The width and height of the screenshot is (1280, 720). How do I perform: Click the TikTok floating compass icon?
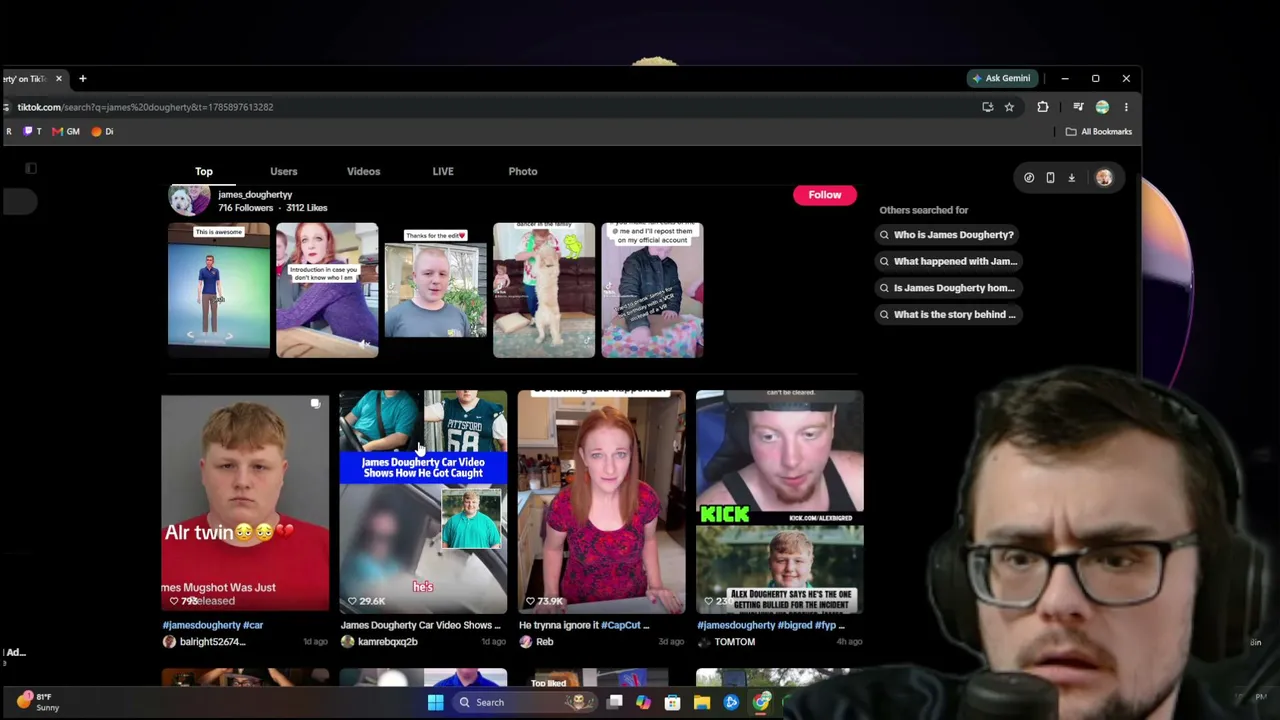click(x=1029, y=178)
